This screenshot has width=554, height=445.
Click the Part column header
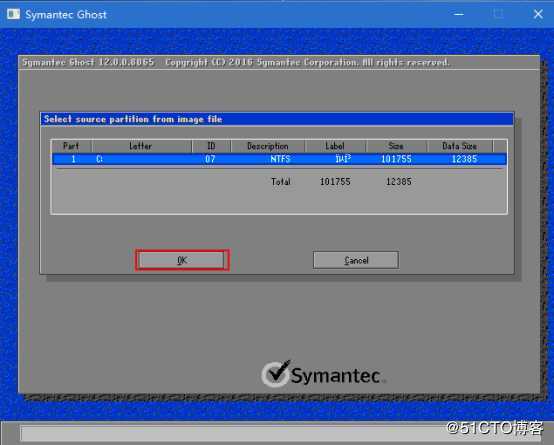pos(71,146)
